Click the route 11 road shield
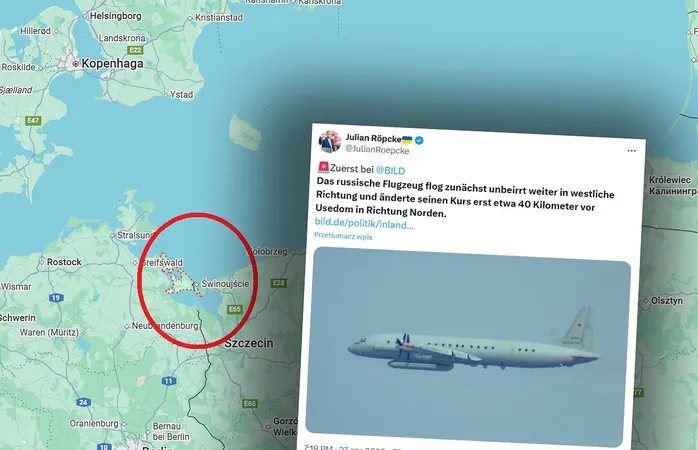Image resolution: width=698 pixels, height=450 pixels. pos(168,381)
